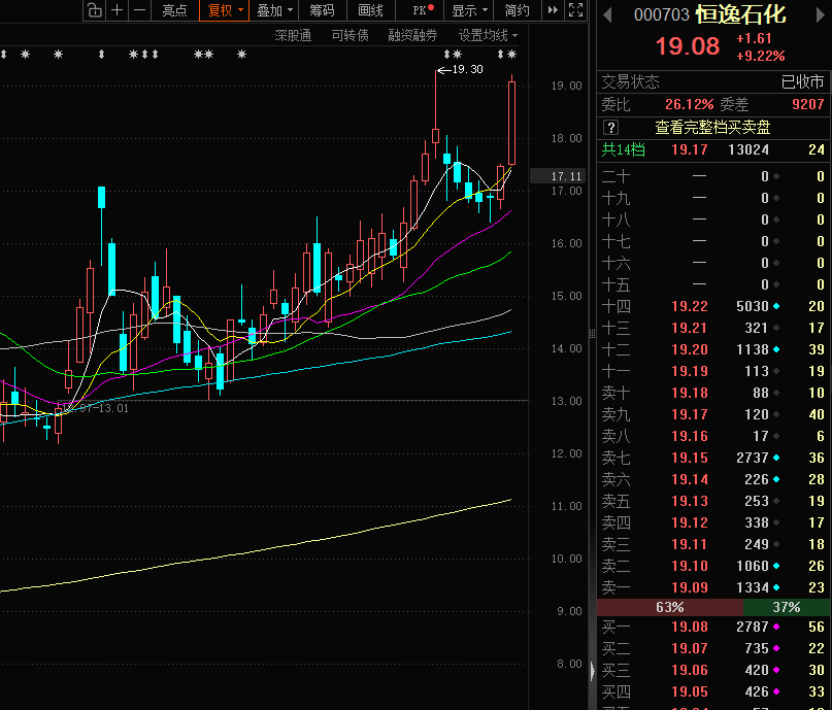
Task: Click the 19.30 high price annotation
Action: (x=460, y=70)
